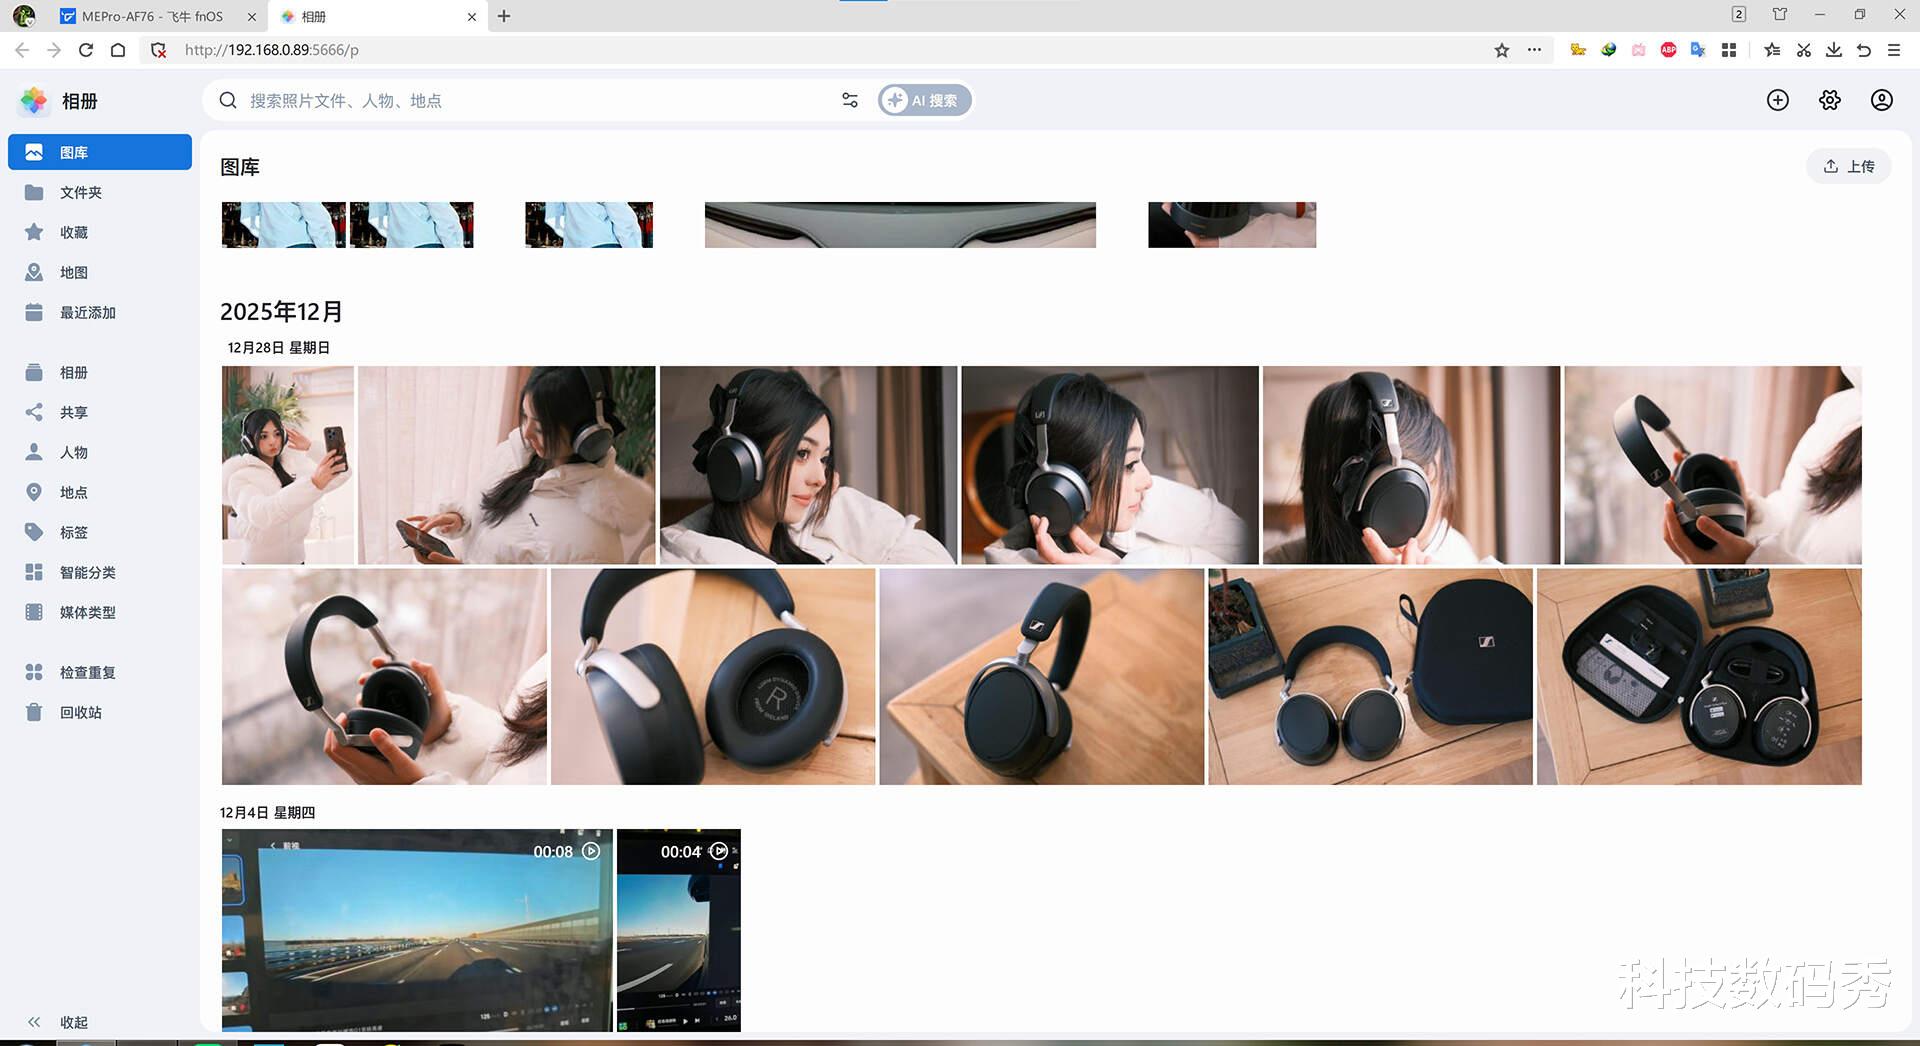The image size is (1920, 1046).
Task: Open album settings gear icon
Action: coord(1830,100)
